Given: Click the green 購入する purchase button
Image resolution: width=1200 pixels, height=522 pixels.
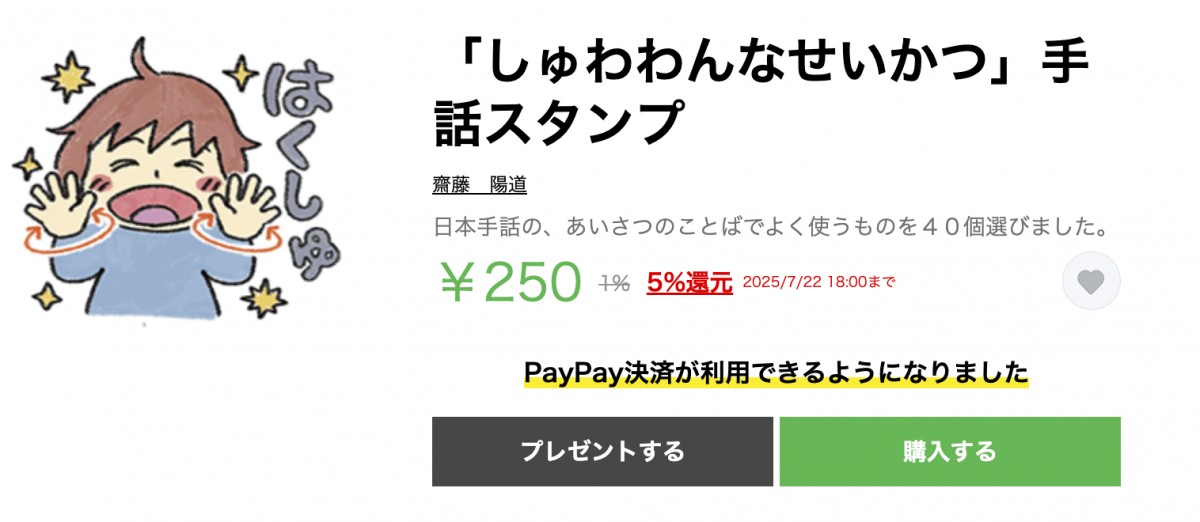Looking at the screenshot, I should [950, 451].
